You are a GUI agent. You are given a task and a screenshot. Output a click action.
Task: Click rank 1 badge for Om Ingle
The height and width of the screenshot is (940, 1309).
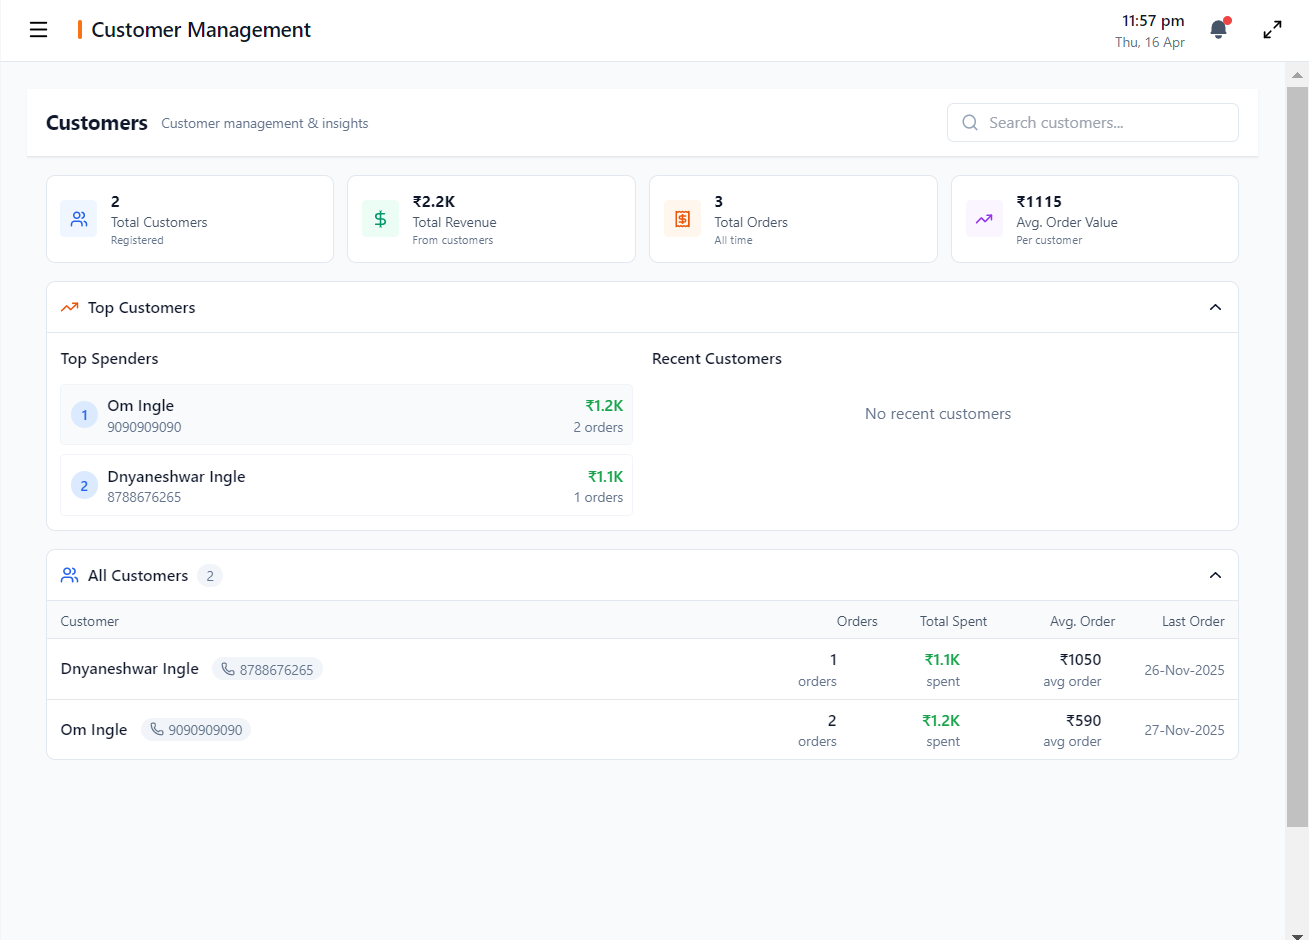[x=84, y=415]
